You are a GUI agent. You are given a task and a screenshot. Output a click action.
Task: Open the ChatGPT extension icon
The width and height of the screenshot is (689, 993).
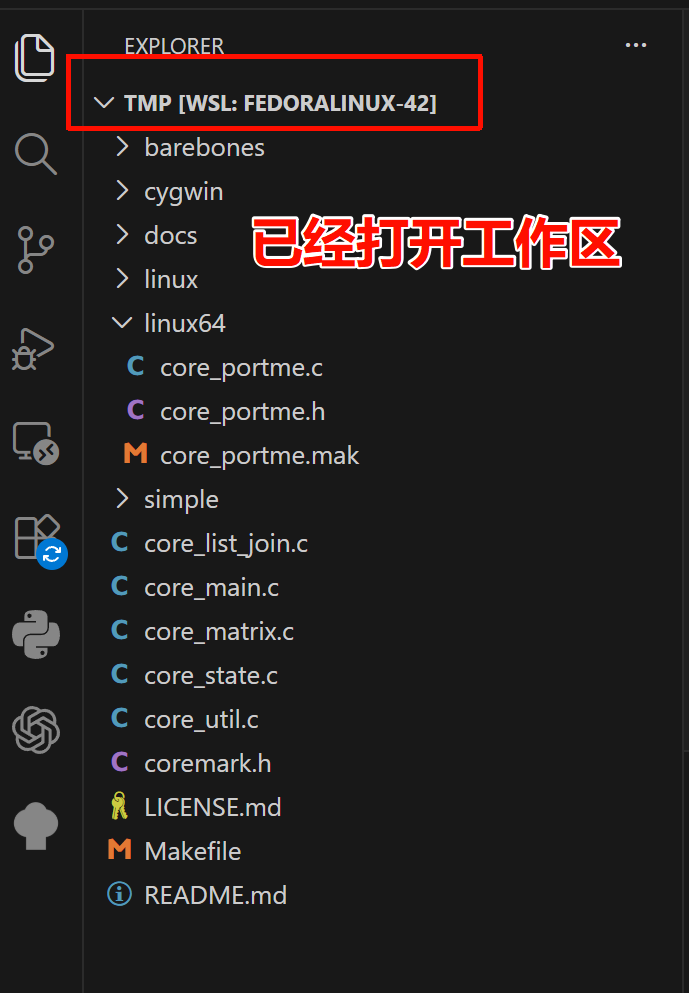36,730
